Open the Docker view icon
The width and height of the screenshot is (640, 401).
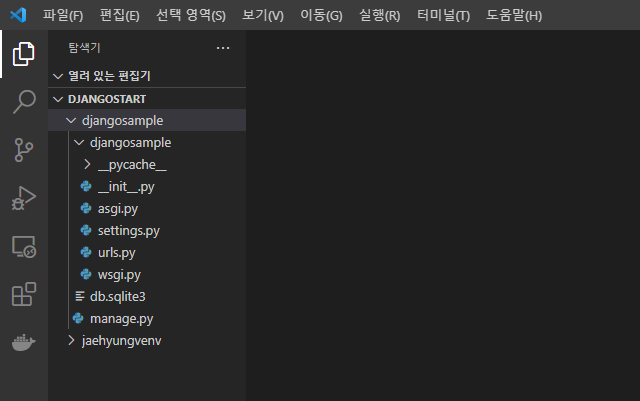[x=24, y=342]
